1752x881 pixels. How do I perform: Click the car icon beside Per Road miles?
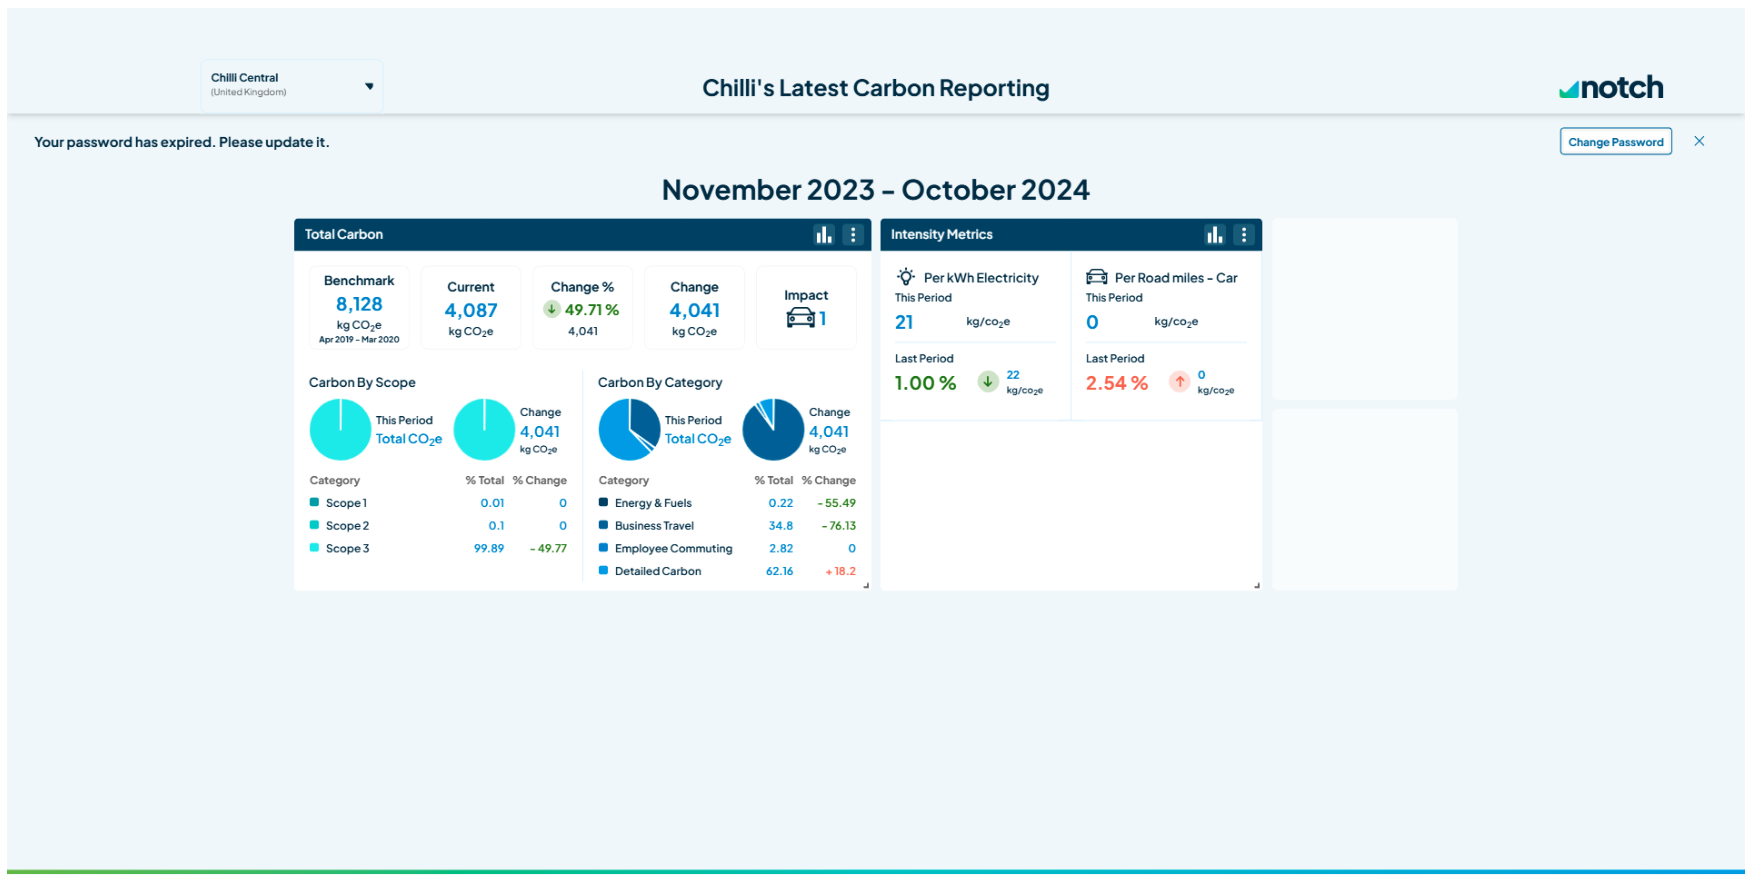pos(1097,277)
